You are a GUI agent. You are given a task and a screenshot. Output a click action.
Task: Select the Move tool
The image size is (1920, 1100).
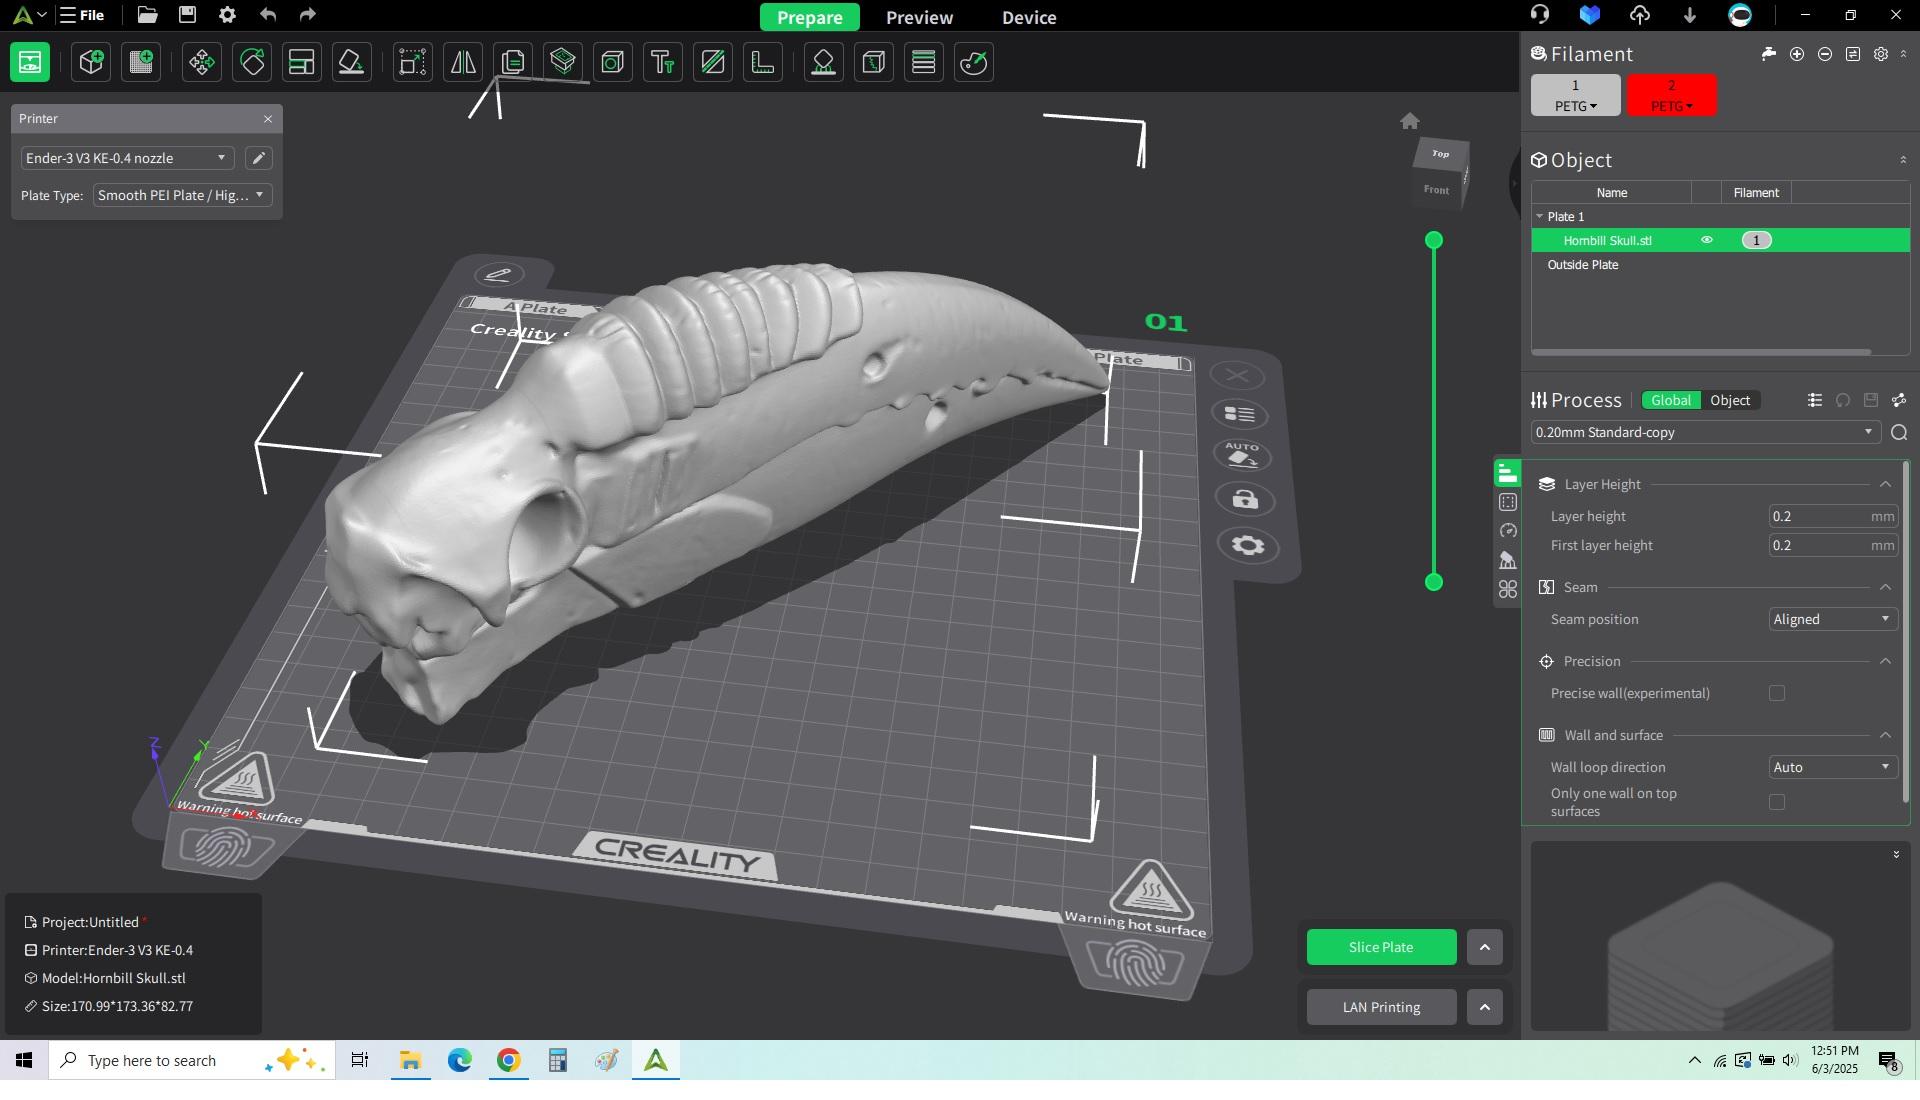pos(201,62)
